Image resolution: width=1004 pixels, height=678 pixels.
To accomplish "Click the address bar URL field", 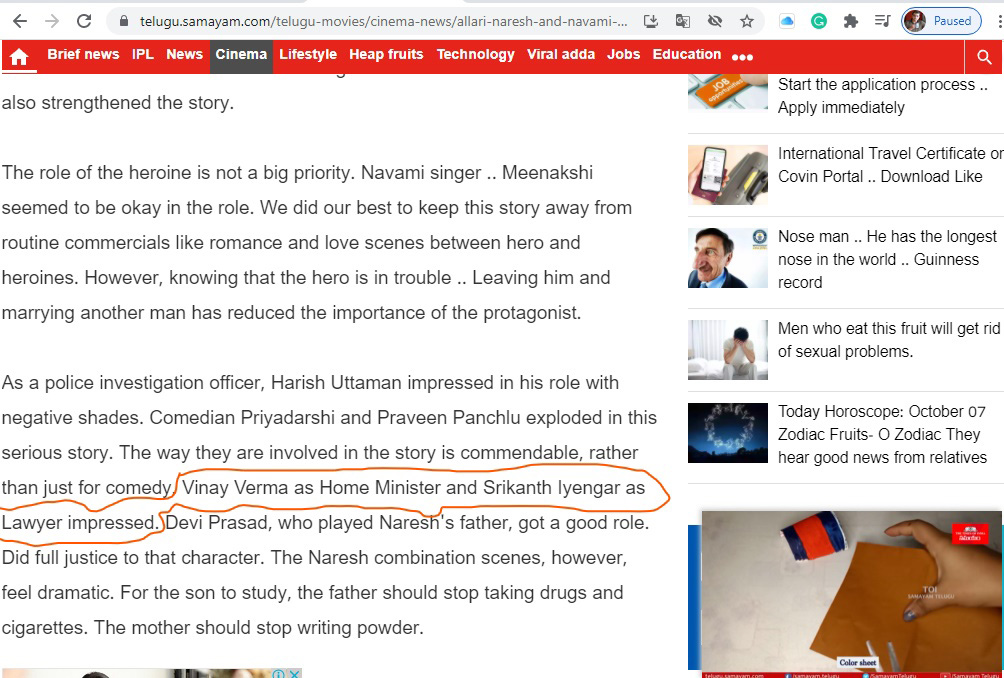I will point(380,21).
